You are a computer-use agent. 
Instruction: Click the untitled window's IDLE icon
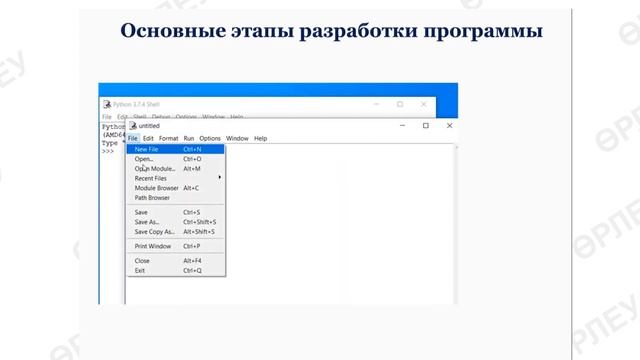[x=133, y=126]
